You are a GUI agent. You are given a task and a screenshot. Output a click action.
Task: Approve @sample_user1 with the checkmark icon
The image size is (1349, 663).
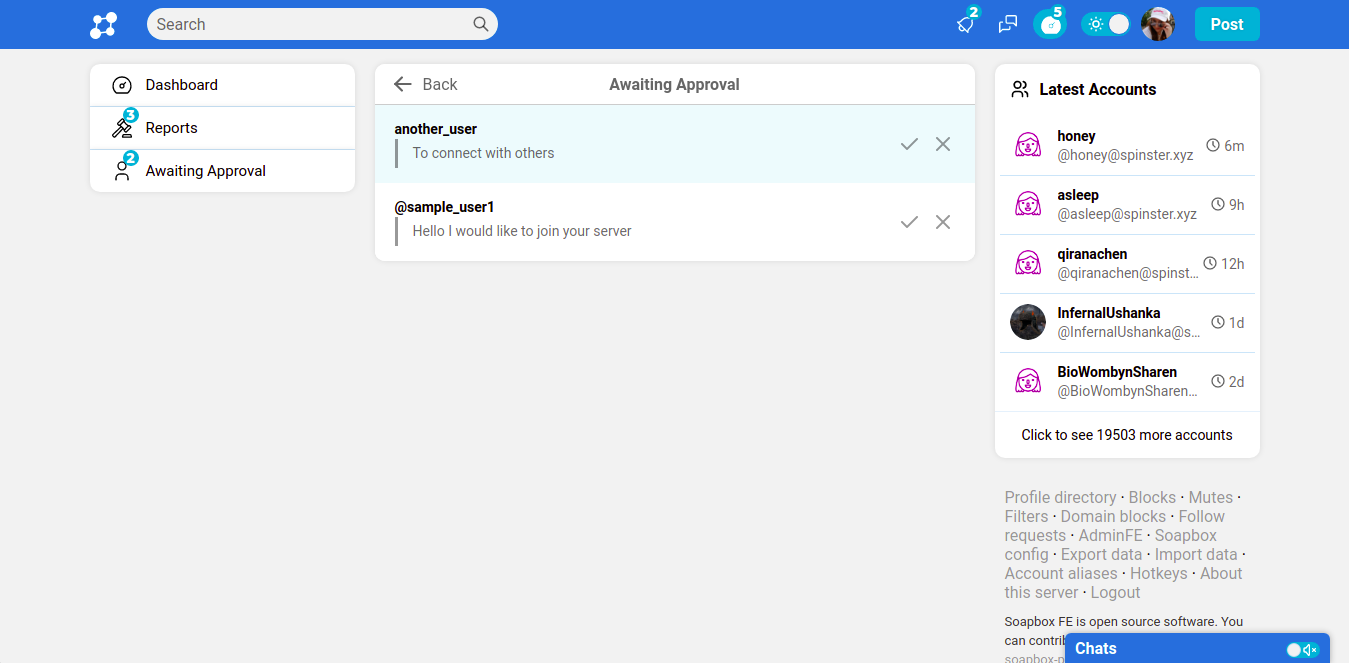coord(909,222)
